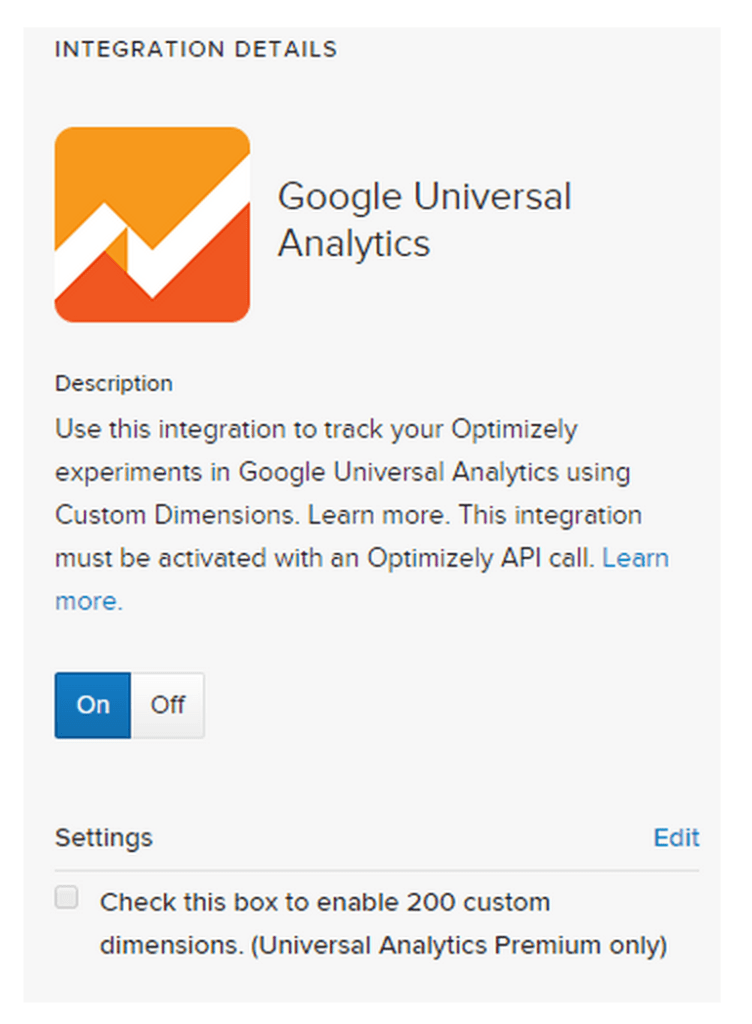Click the currently active On button
Viewport: 752px width, 1024px height.
tap(92, 705)
